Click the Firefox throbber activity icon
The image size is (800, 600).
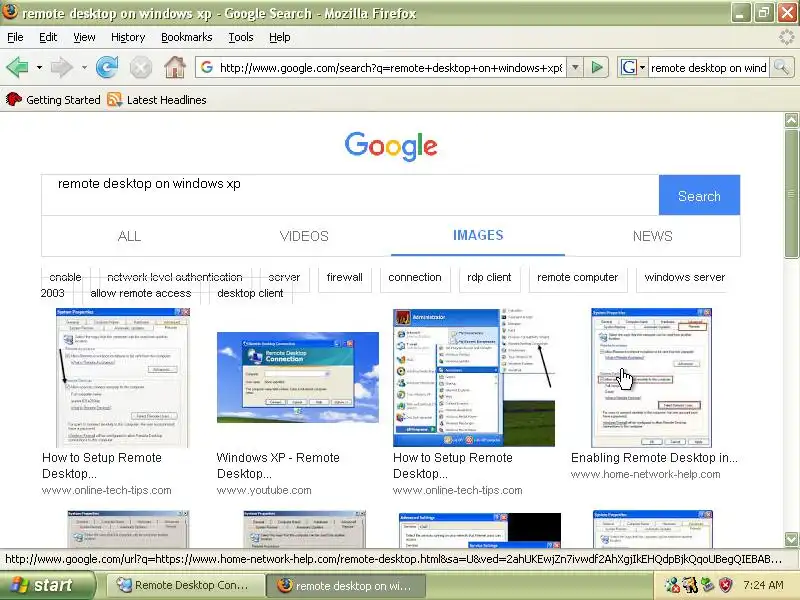[787, 37]
